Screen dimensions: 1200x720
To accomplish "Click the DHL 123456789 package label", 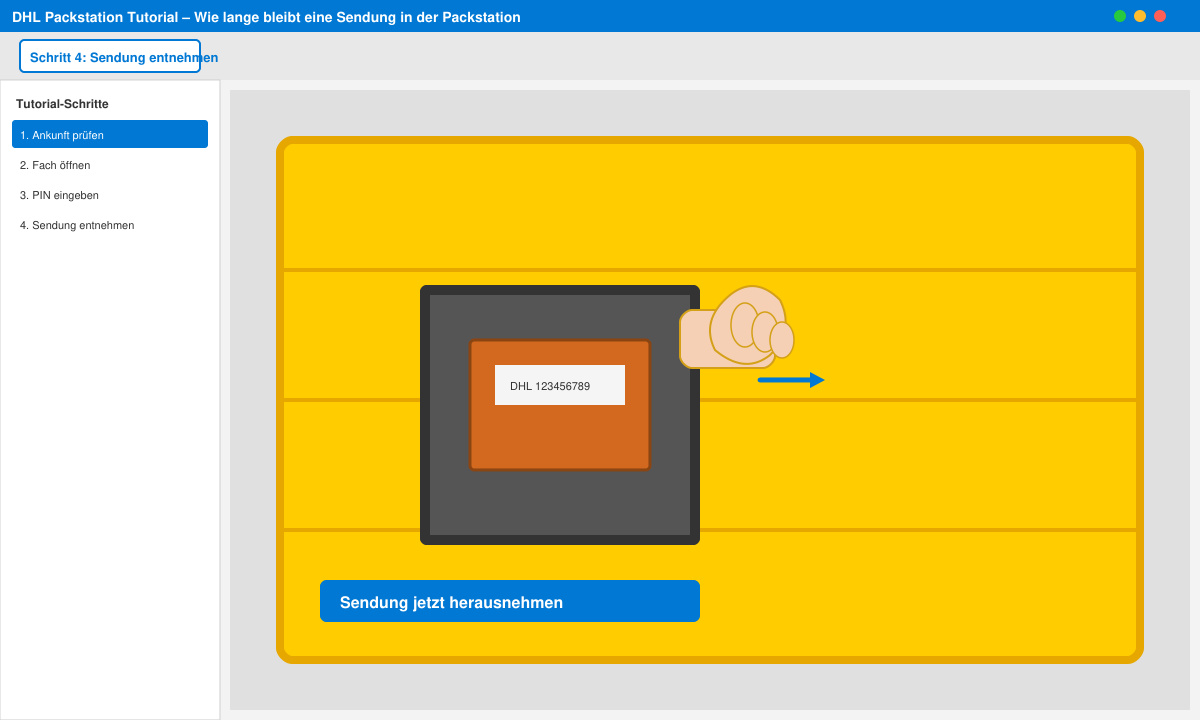I will (x=560, y=385).
